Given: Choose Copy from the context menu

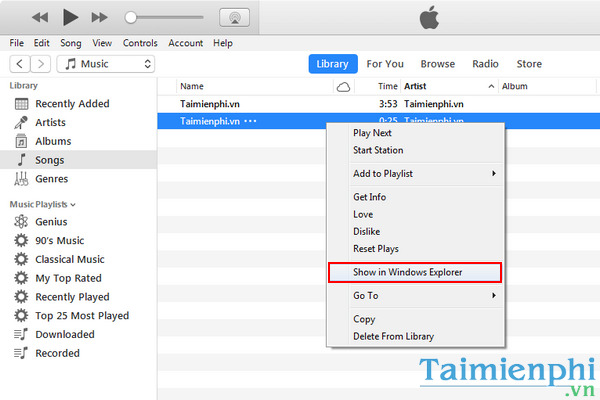Looking at the screenshot, I should [x=416, y=319].
